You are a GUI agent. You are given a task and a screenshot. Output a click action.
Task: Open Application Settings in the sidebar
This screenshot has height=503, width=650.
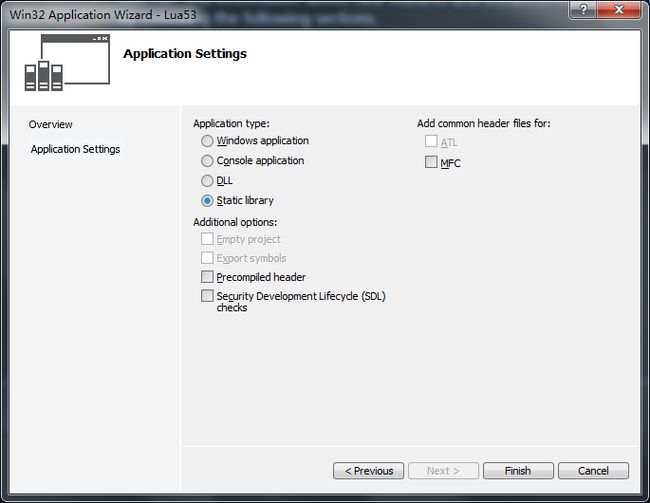click(x=75, y=149)
